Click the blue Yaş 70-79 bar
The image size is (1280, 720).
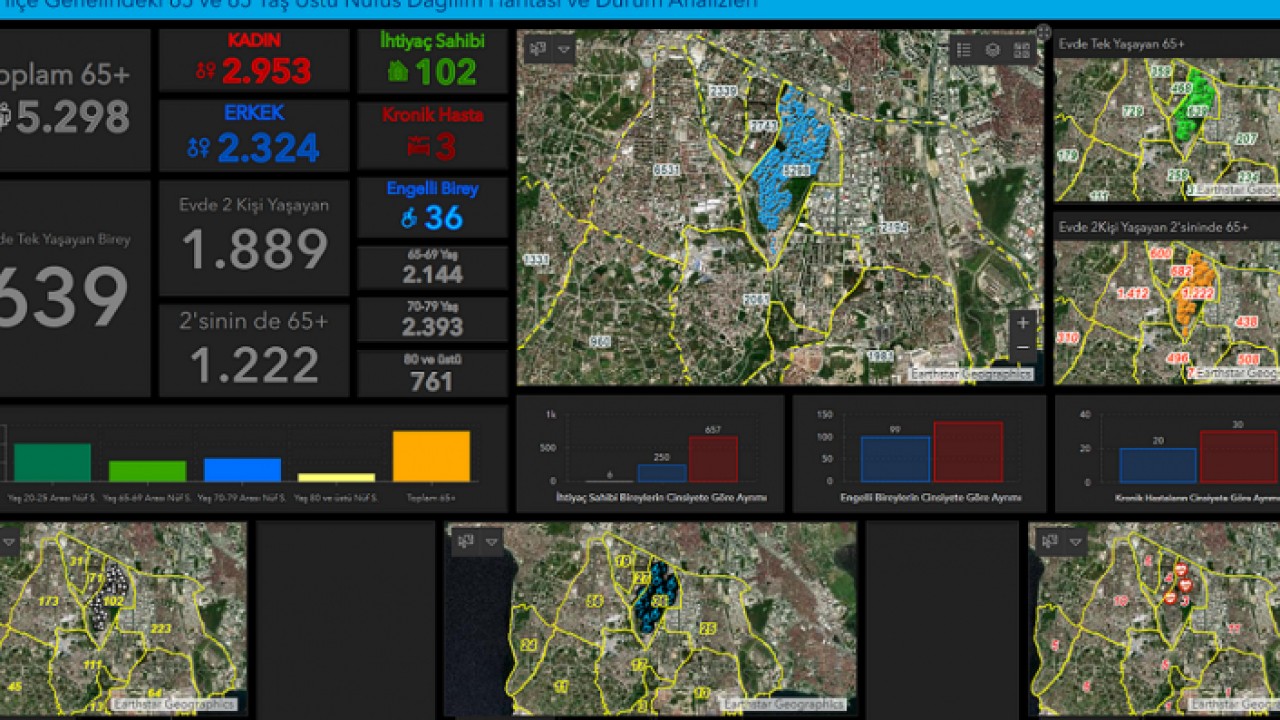pos(242,469)
